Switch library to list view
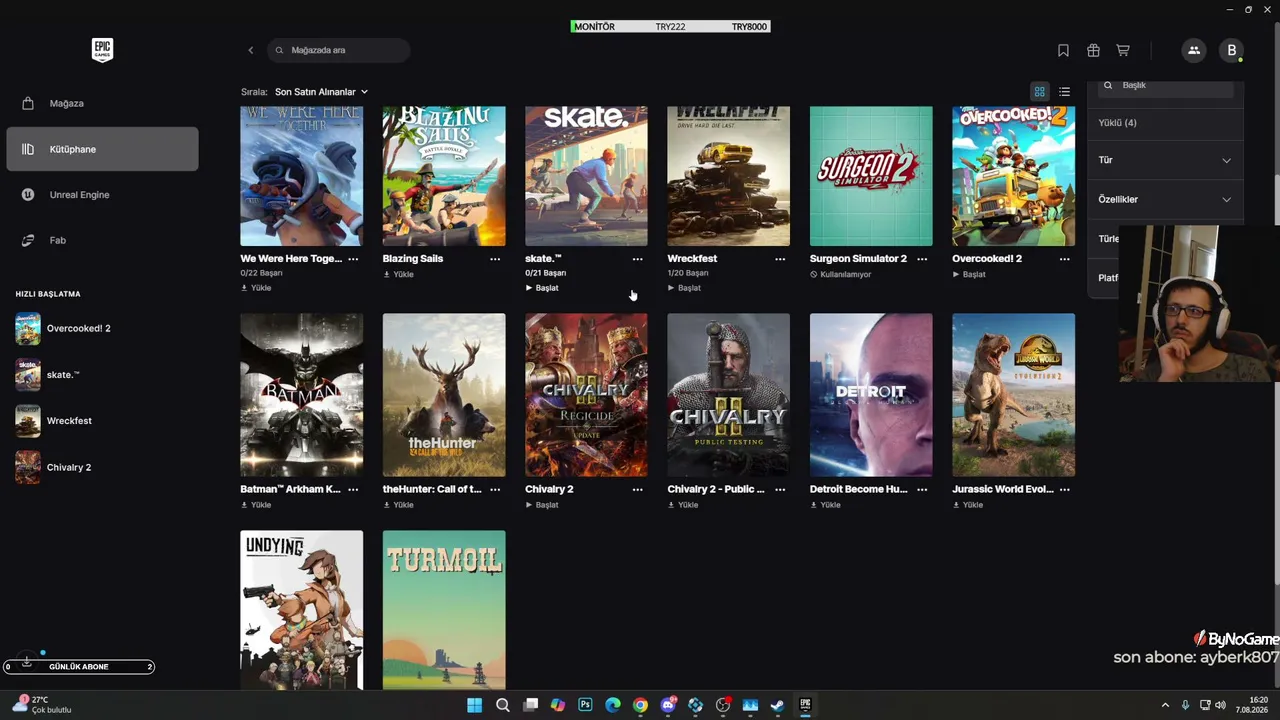1280x720 pixels. [x=1064, y=92]
